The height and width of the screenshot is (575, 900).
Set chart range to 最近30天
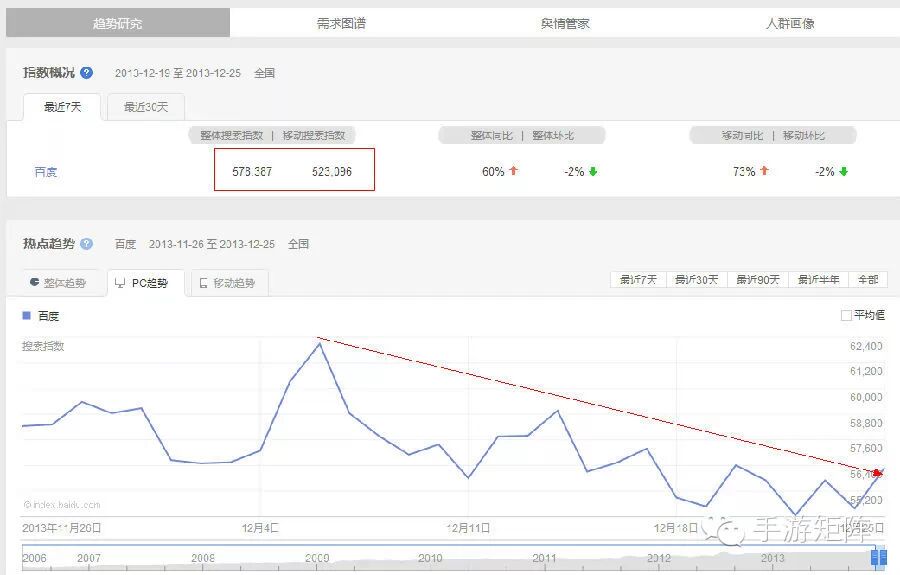(x=697, y=279)
